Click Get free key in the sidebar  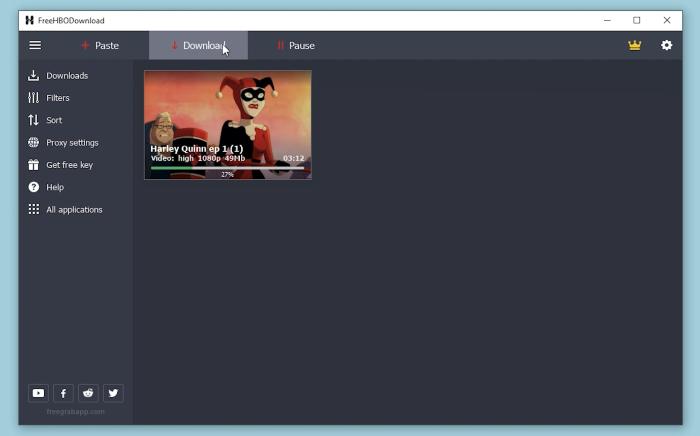pyautogui.click(x=60, y=165)
